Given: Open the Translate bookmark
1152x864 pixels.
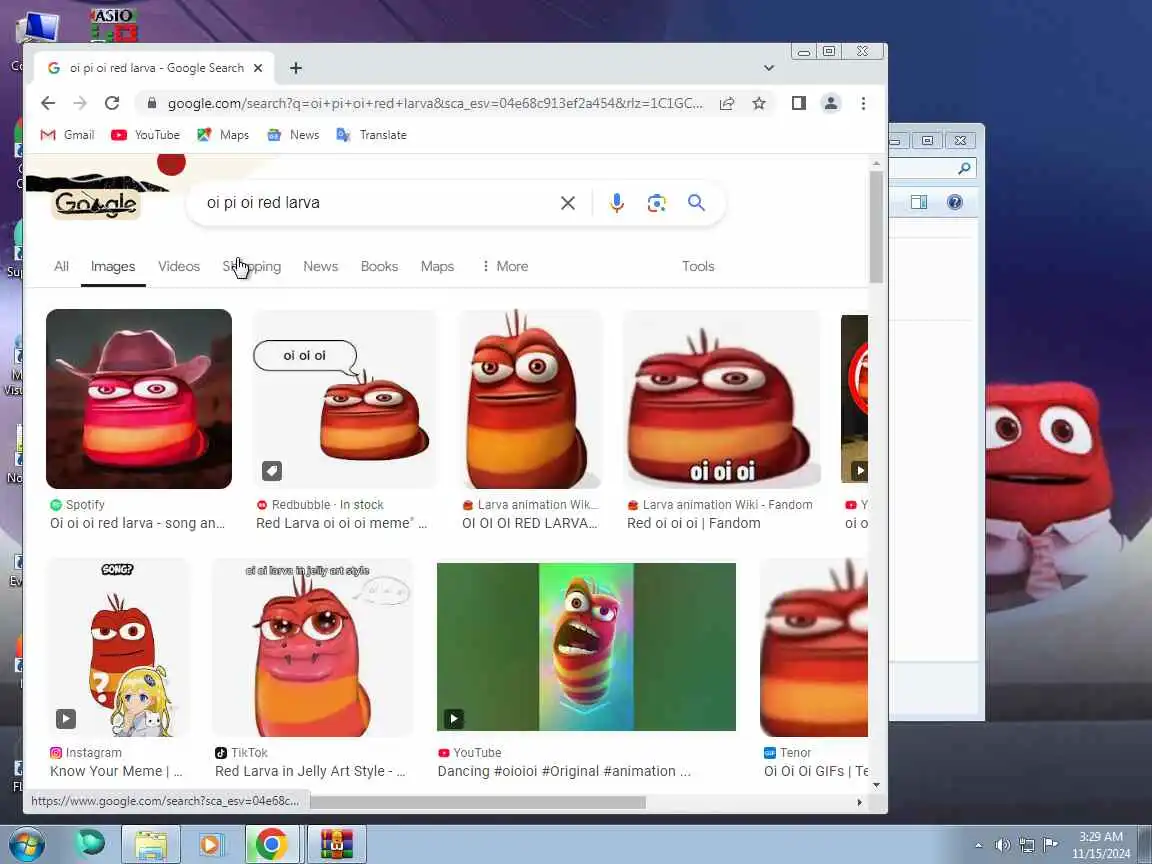Looking at the screenshot, I should point(372,135).
